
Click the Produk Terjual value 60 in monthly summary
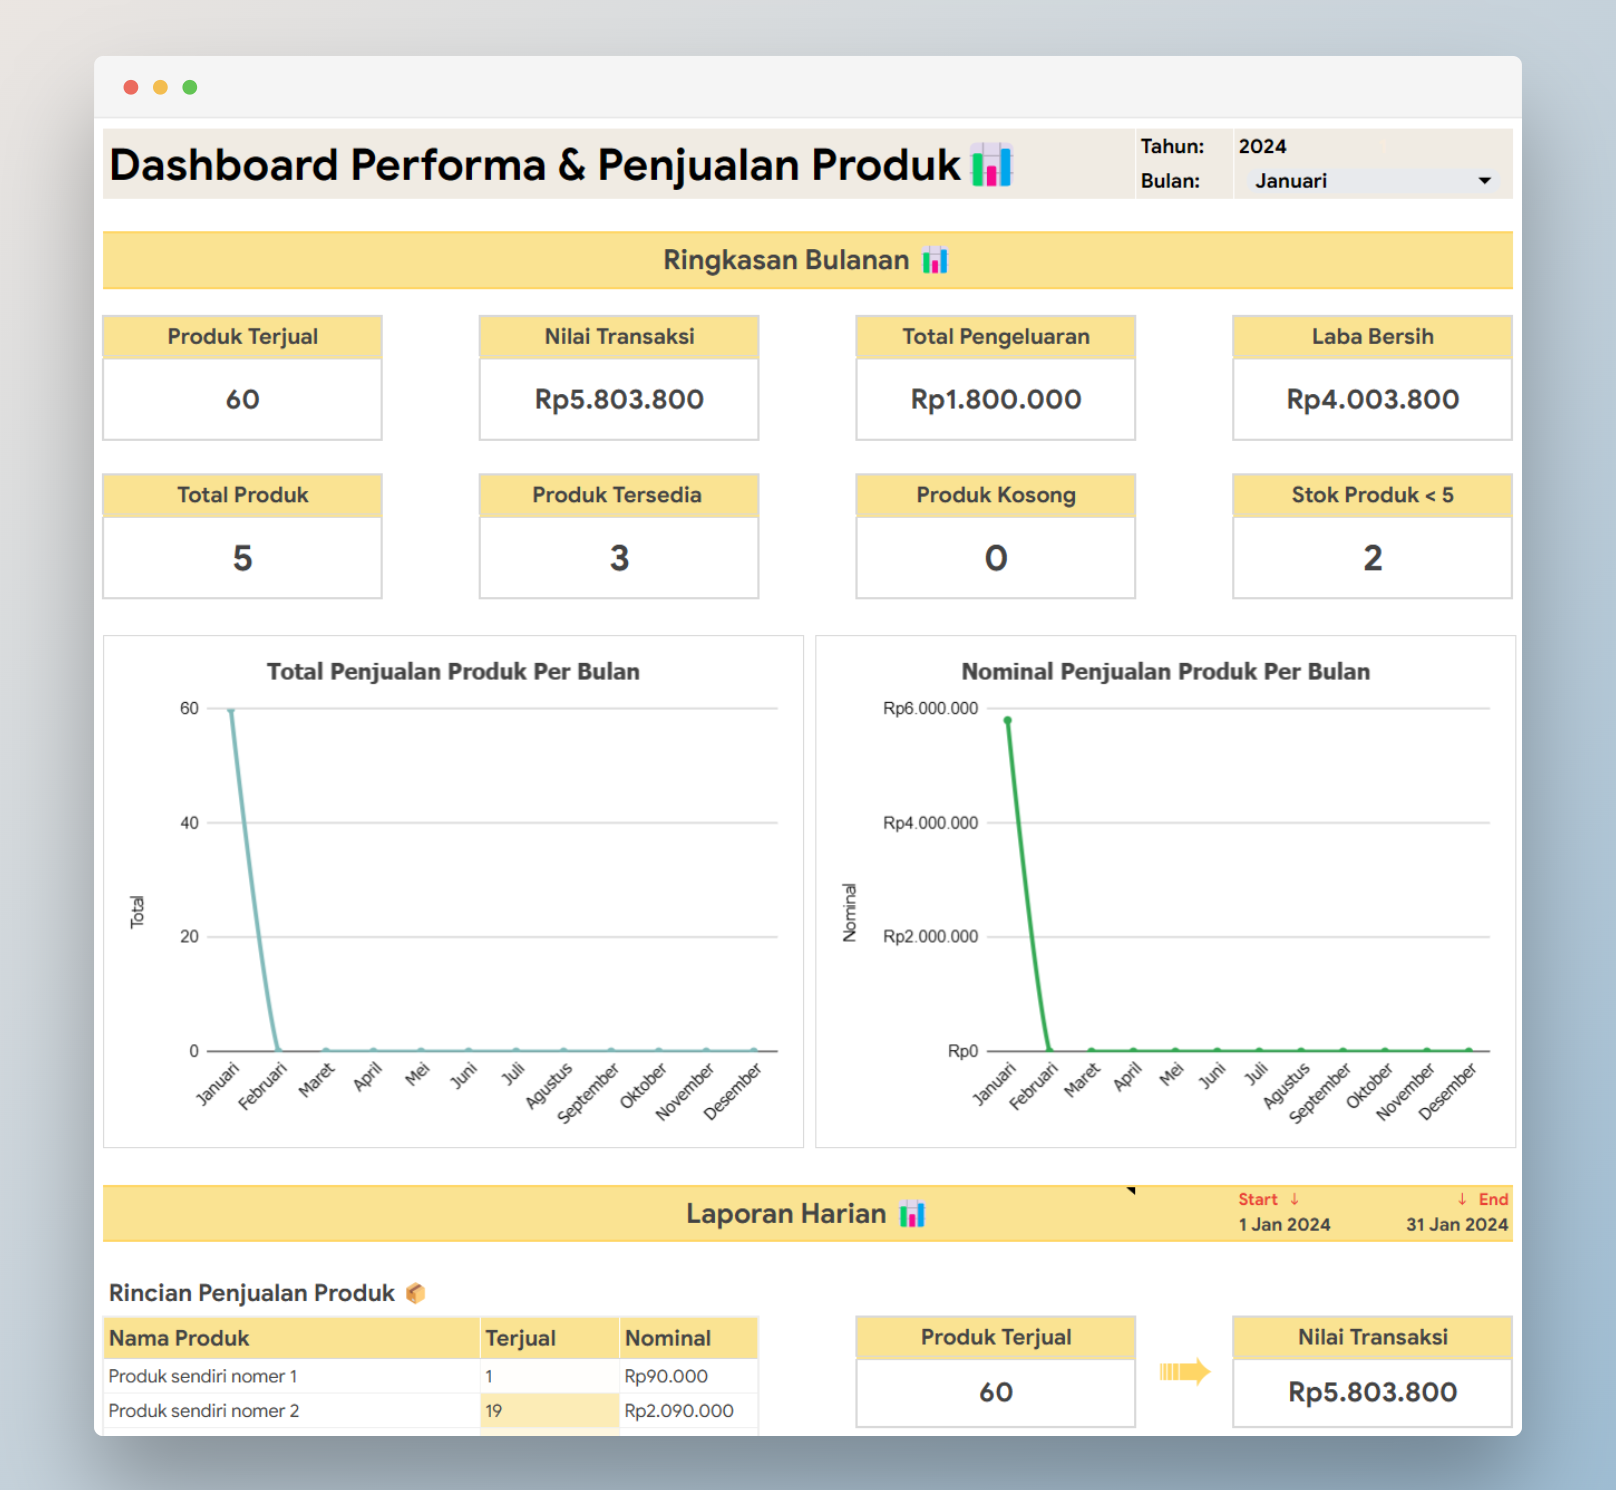(243, 399)
